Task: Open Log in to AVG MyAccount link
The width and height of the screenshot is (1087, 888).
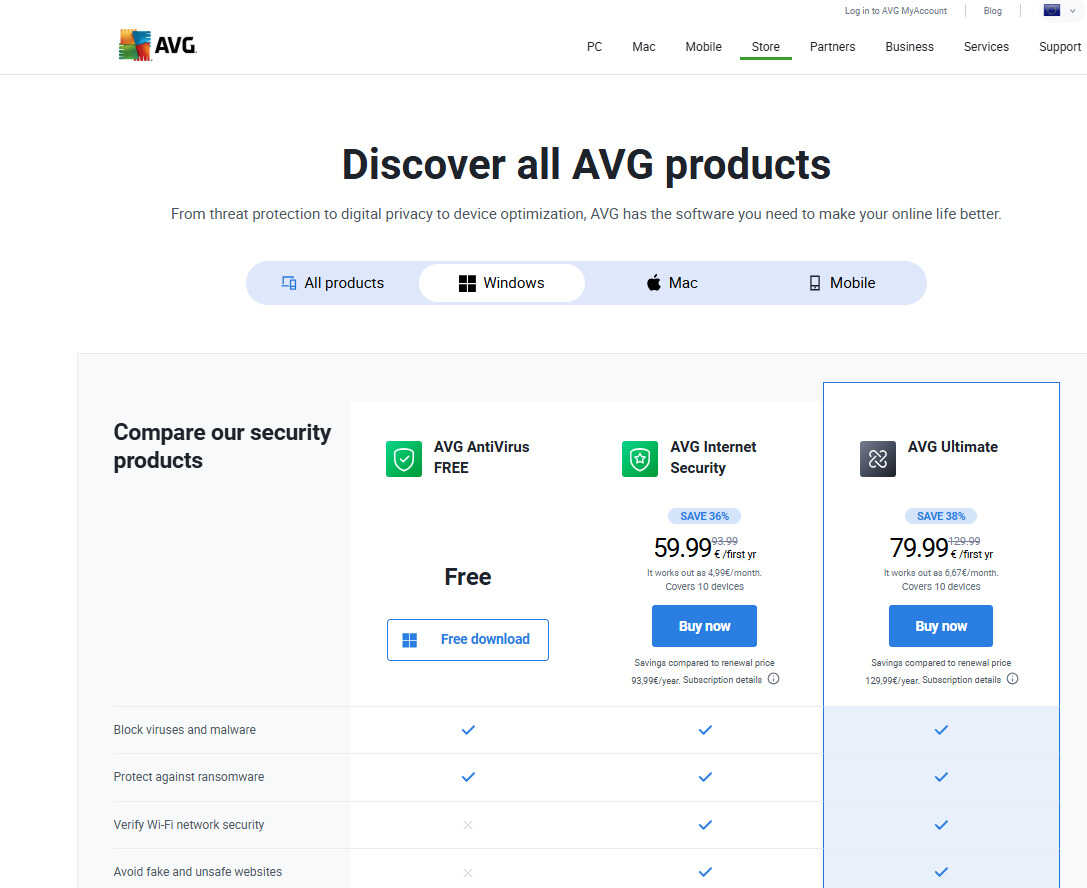Action: pos(895,11)
